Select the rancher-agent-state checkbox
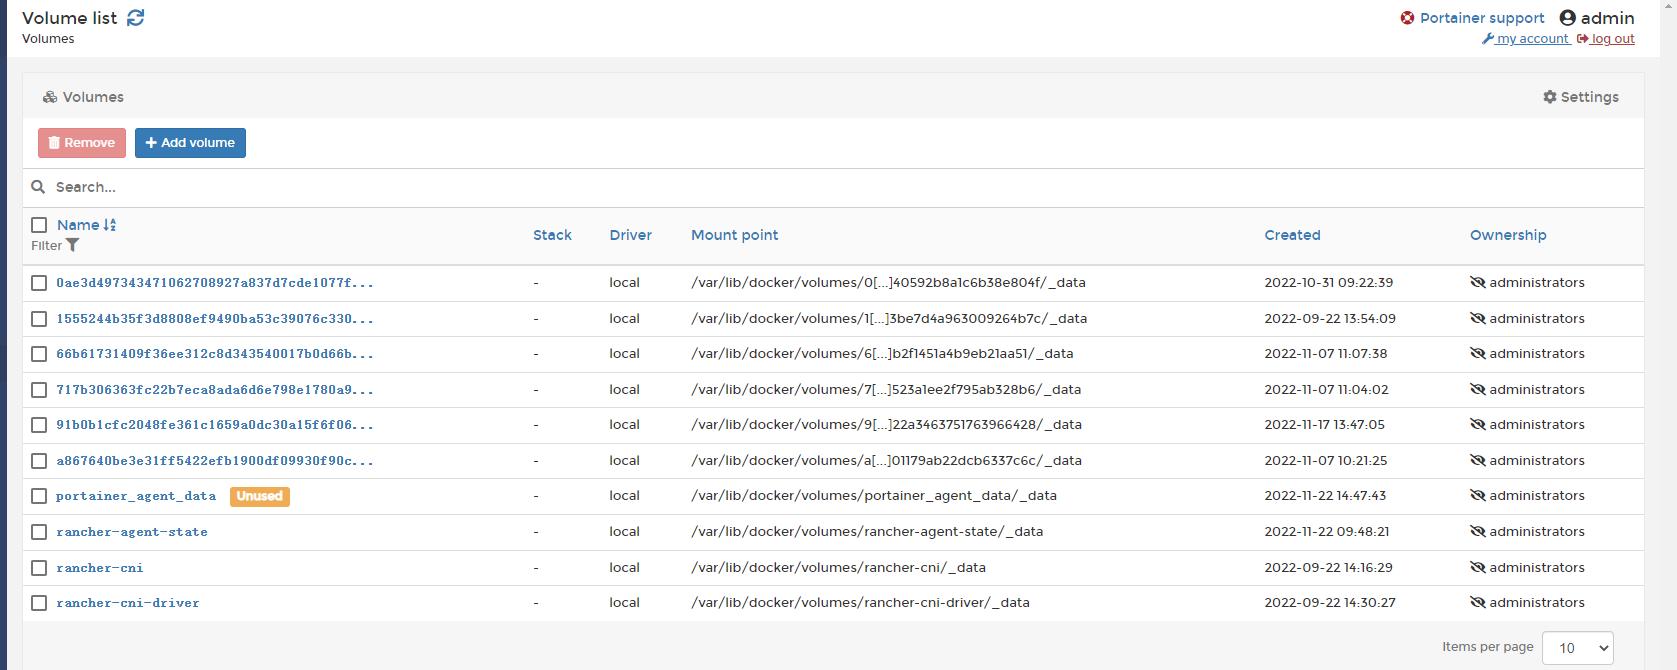Image resolution: width=1677 pixels, height=670 pixels. coord(39,532)
